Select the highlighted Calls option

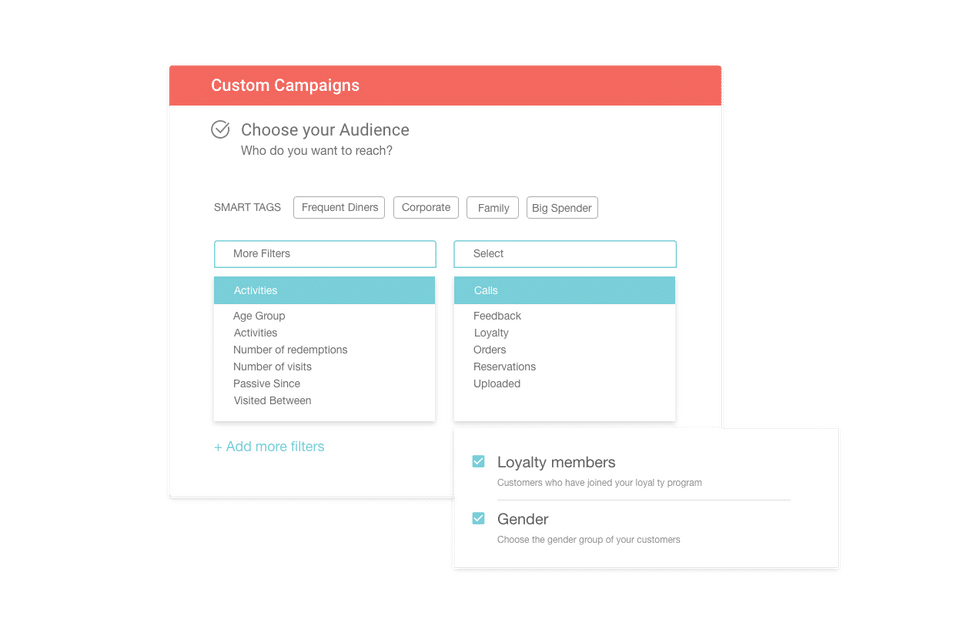click(x=564, y=291)
